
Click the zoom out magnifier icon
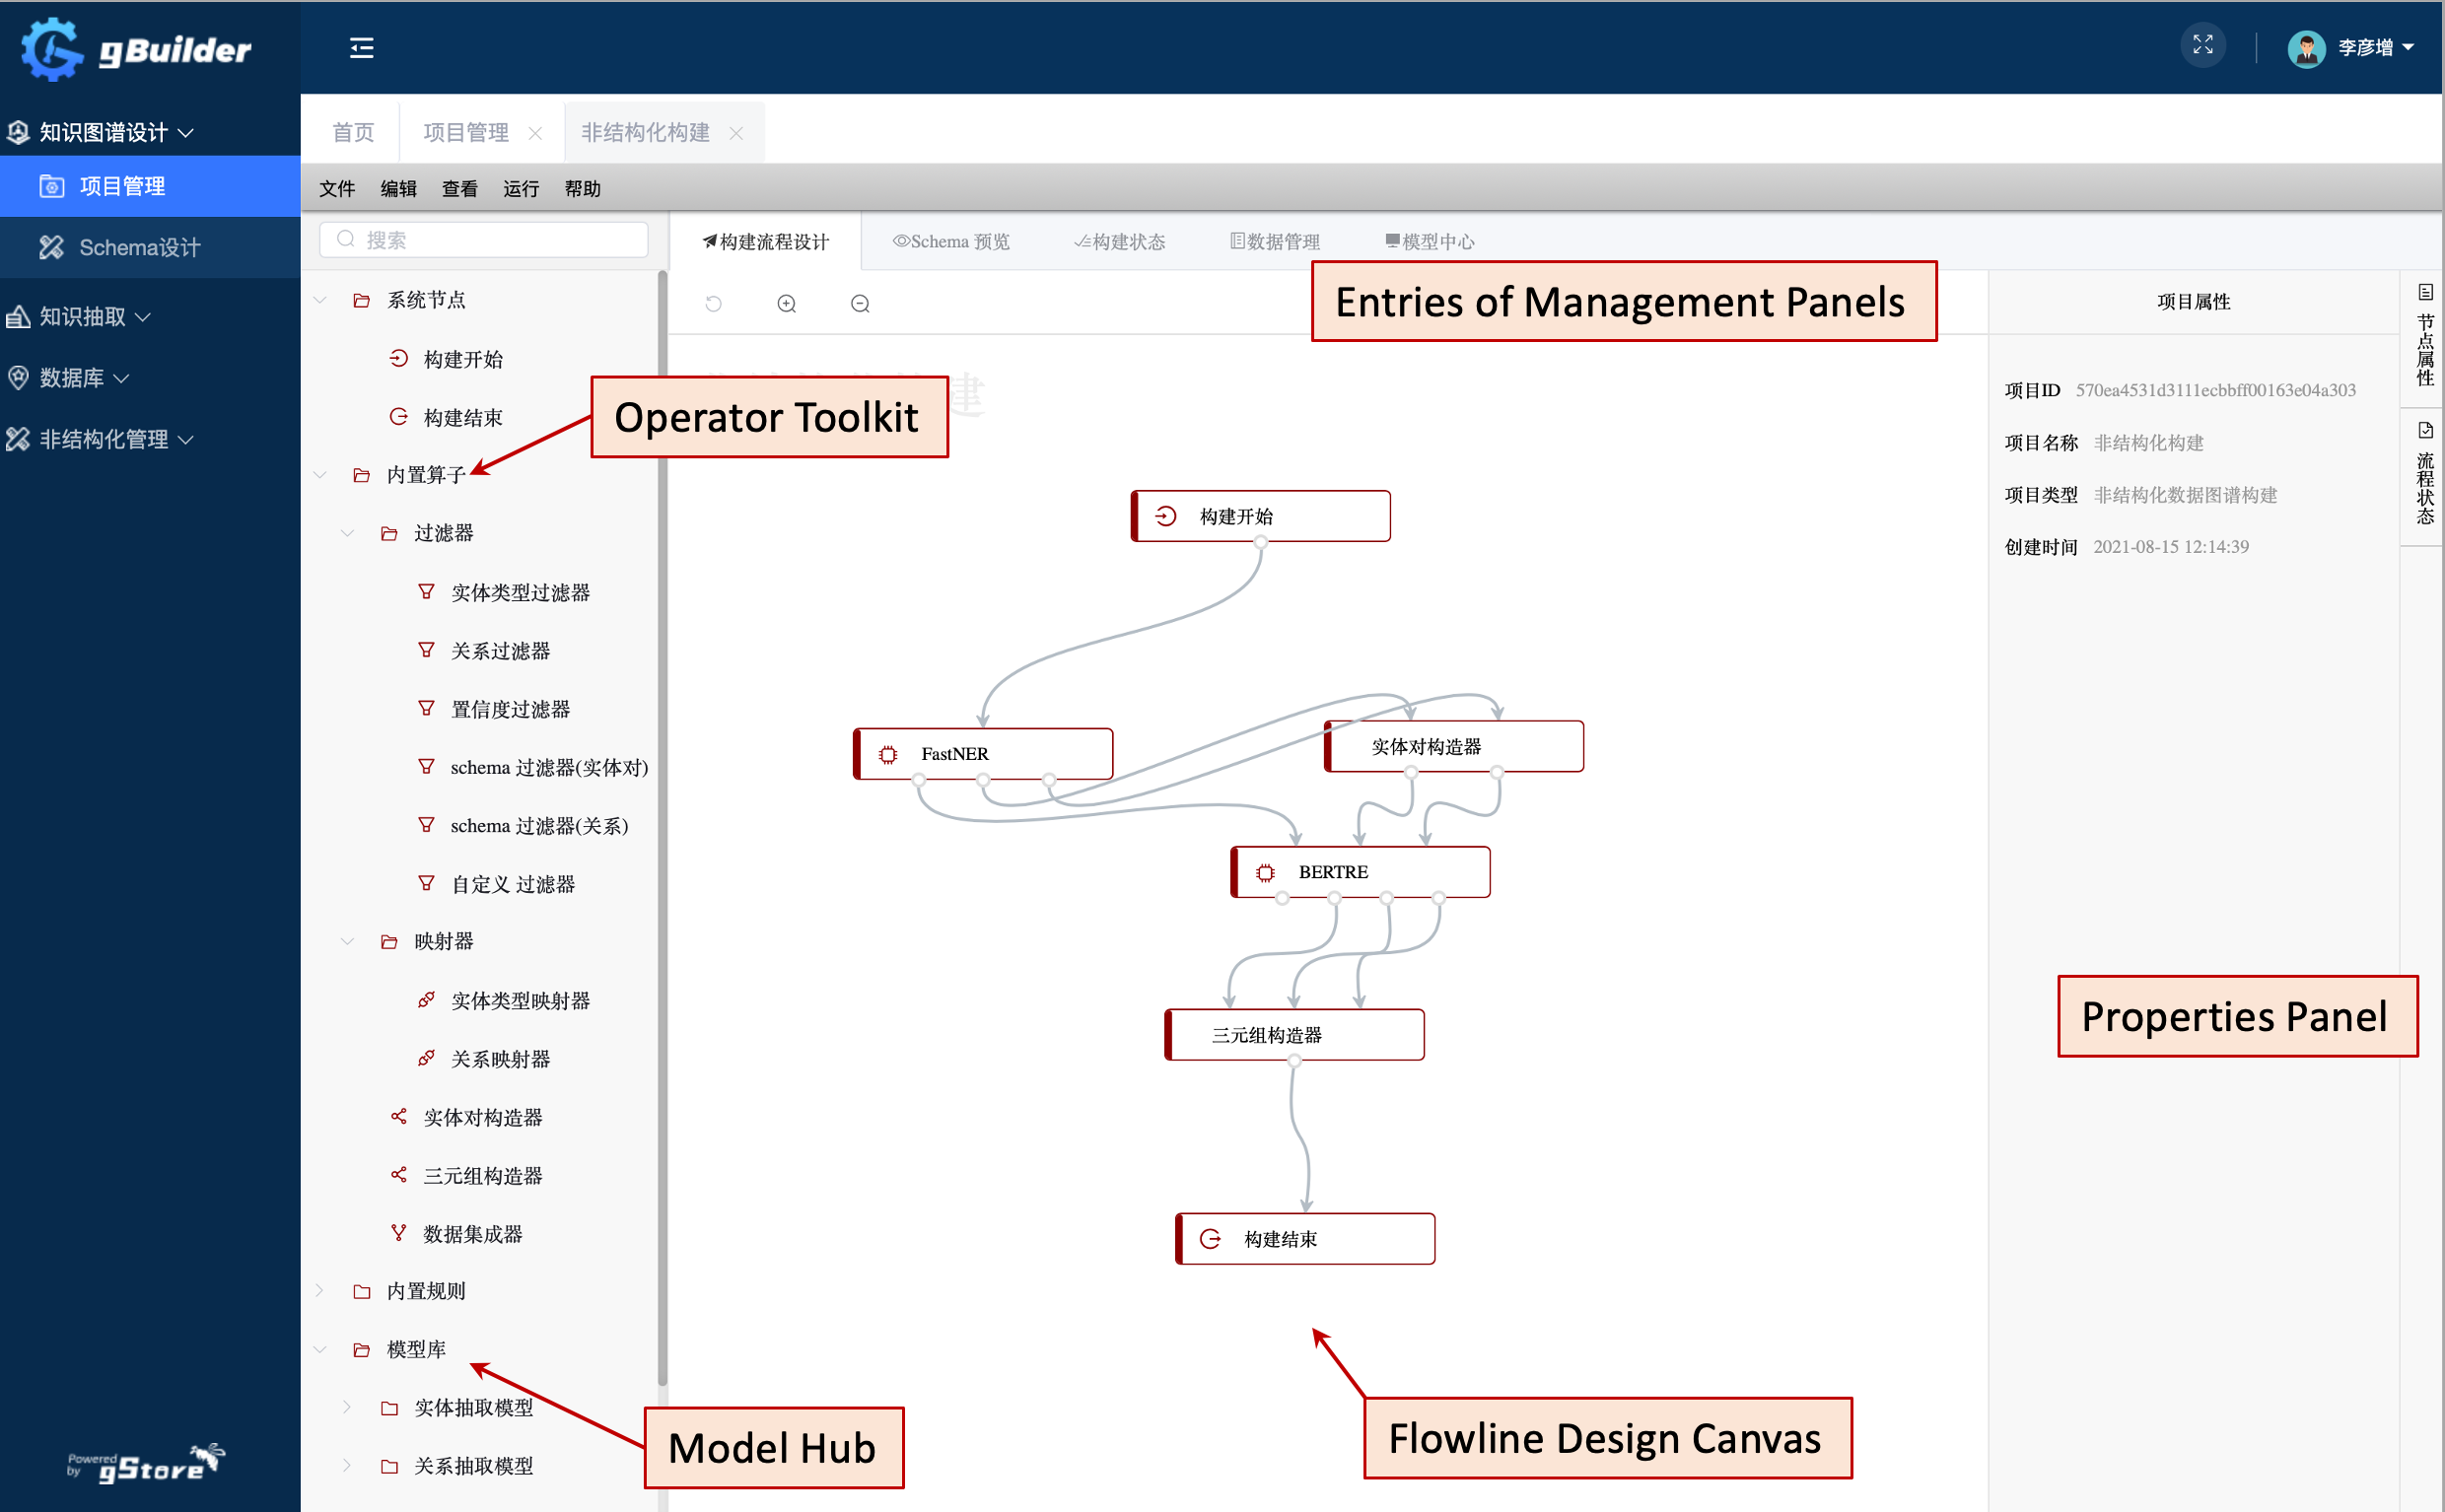coord(860,304)
